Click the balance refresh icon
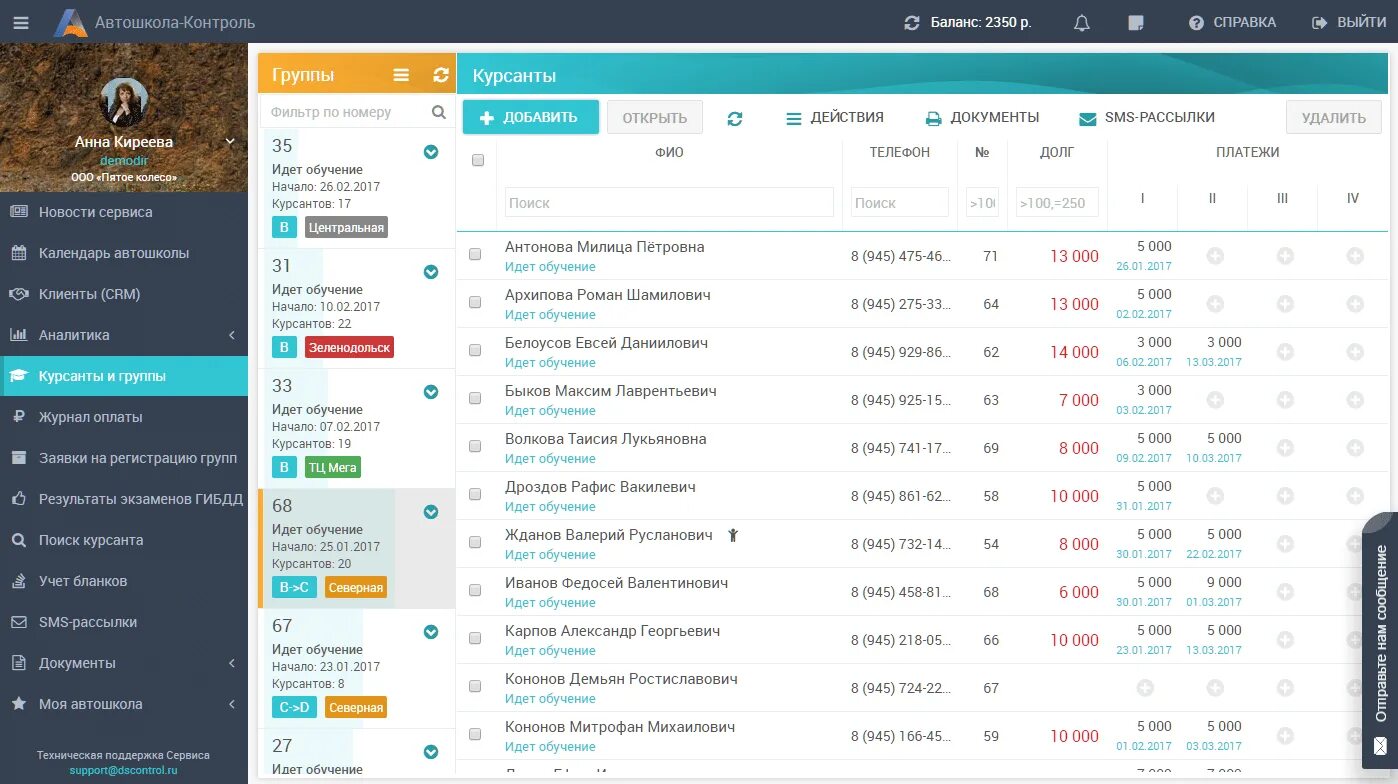The image size is (1398, 784). tap(911, 22)
